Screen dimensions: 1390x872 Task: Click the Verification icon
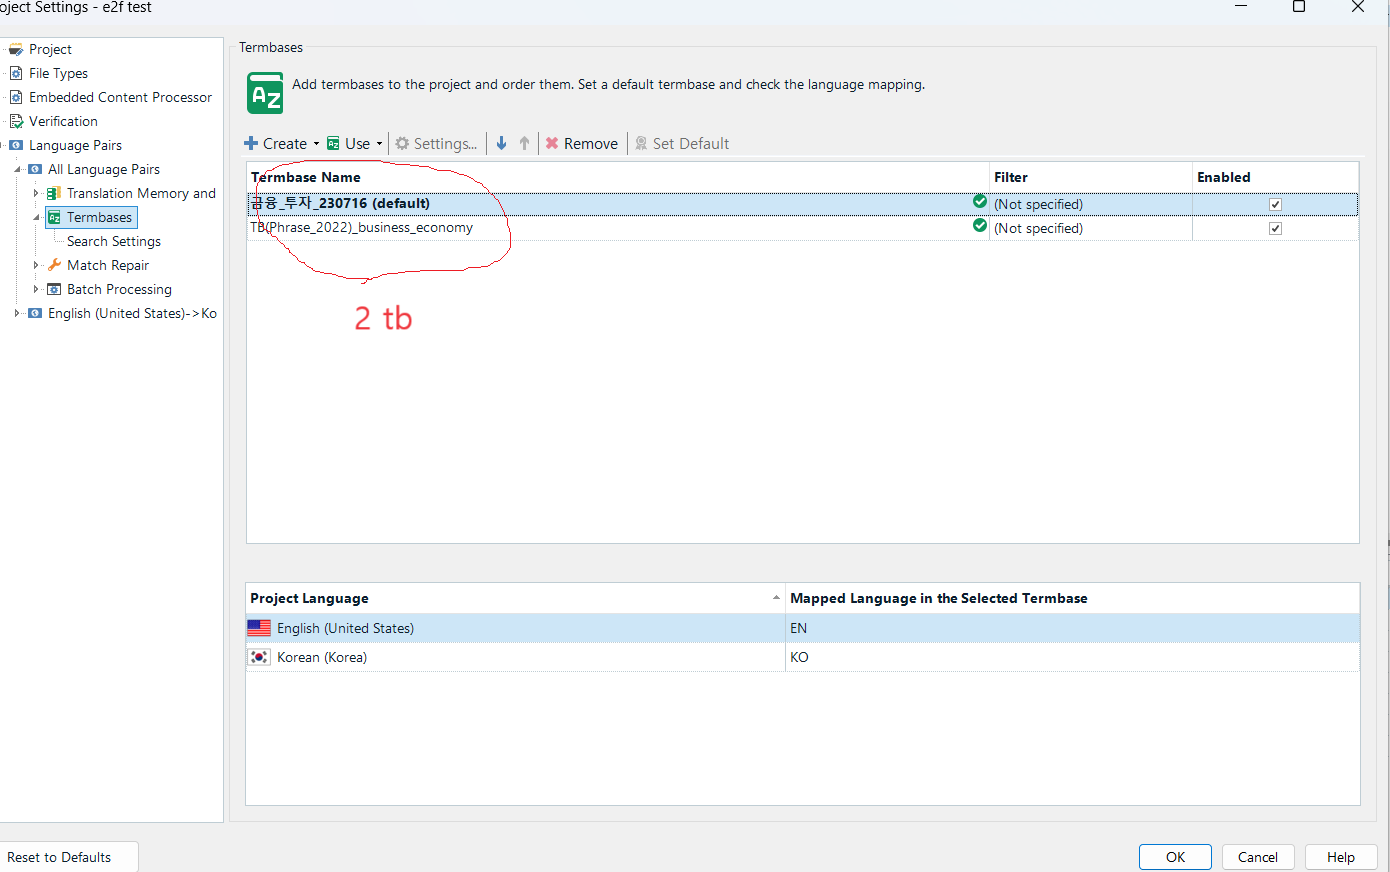click(16, 121)
